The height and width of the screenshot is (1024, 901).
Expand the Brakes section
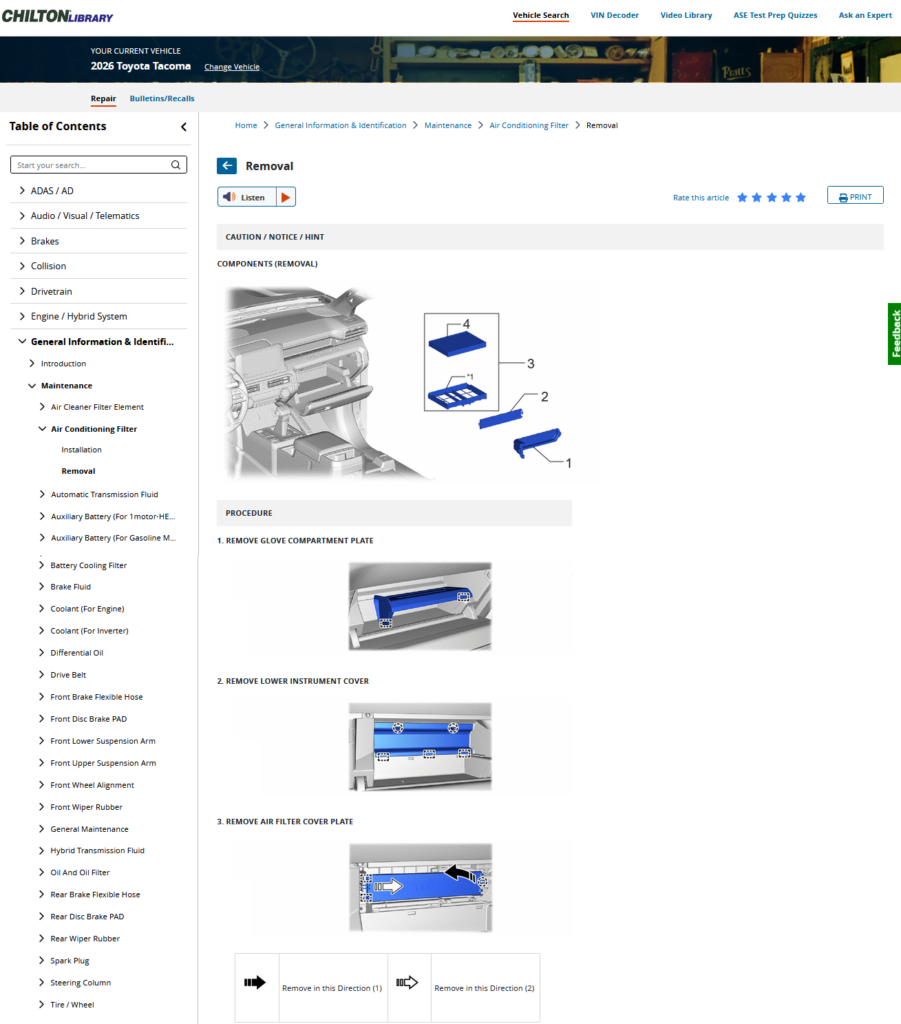point(22,241)
